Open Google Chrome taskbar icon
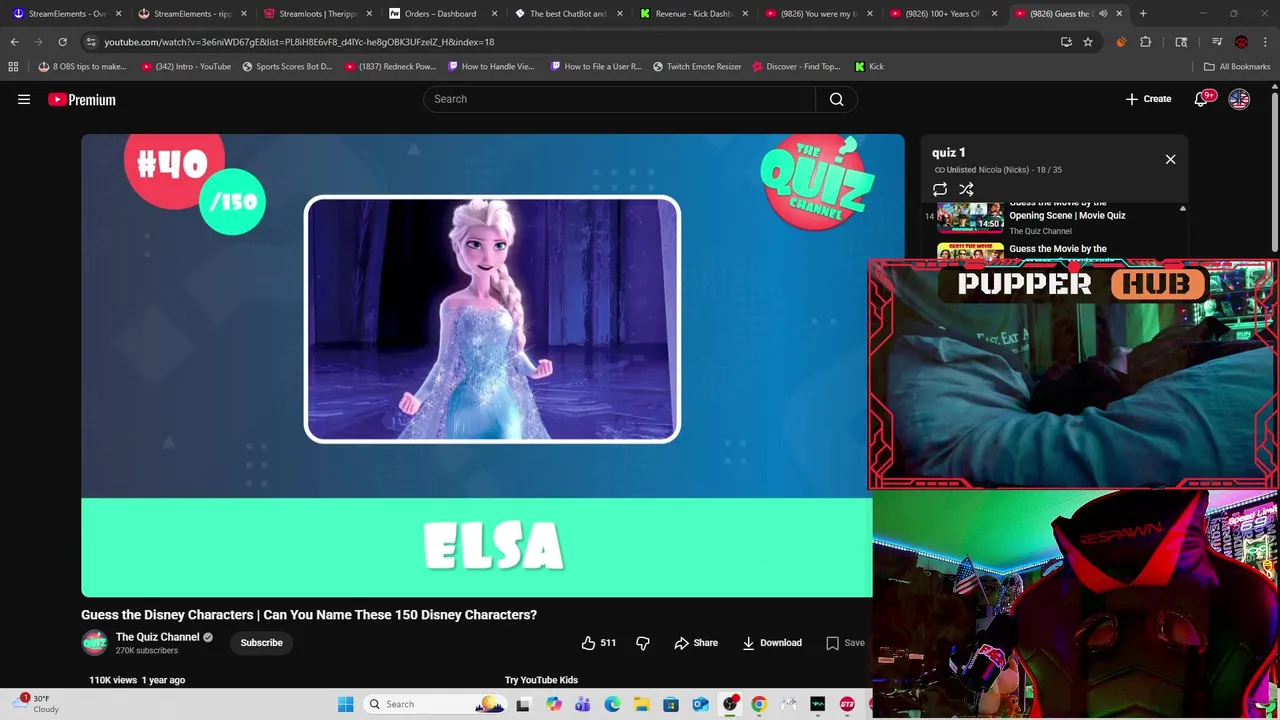This screenshot has height=720, width=1280. [x=759, y=704]
